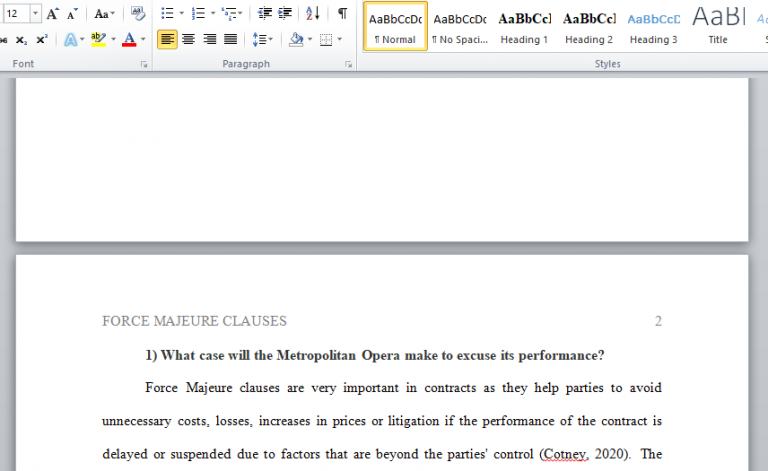Toggle subscript formatting
Viewport: 768px width, 471px height.
[x=22, y=39]
